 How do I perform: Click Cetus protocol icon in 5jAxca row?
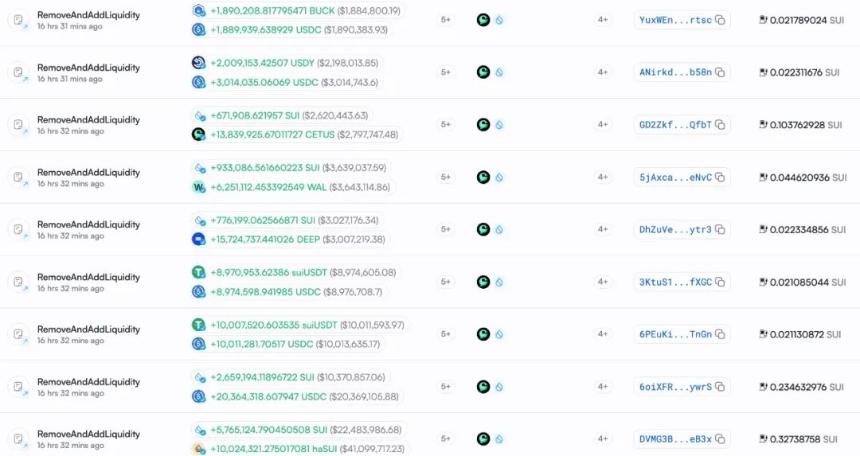point(483,177)
